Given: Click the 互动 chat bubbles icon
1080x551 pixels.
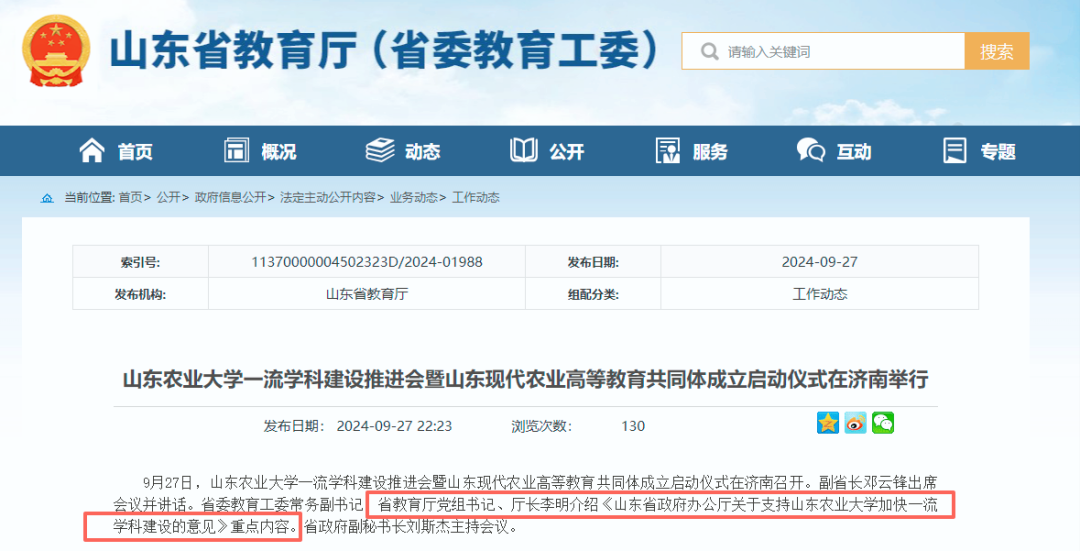Looking at the screenshot, I should [811, 150].
